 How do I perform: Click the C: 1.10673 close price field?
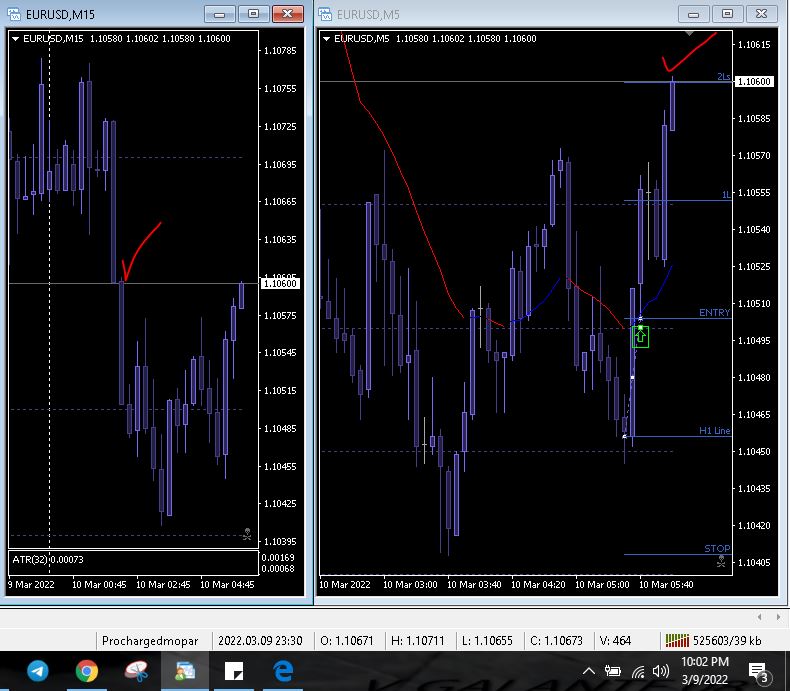tap(557, 641)
